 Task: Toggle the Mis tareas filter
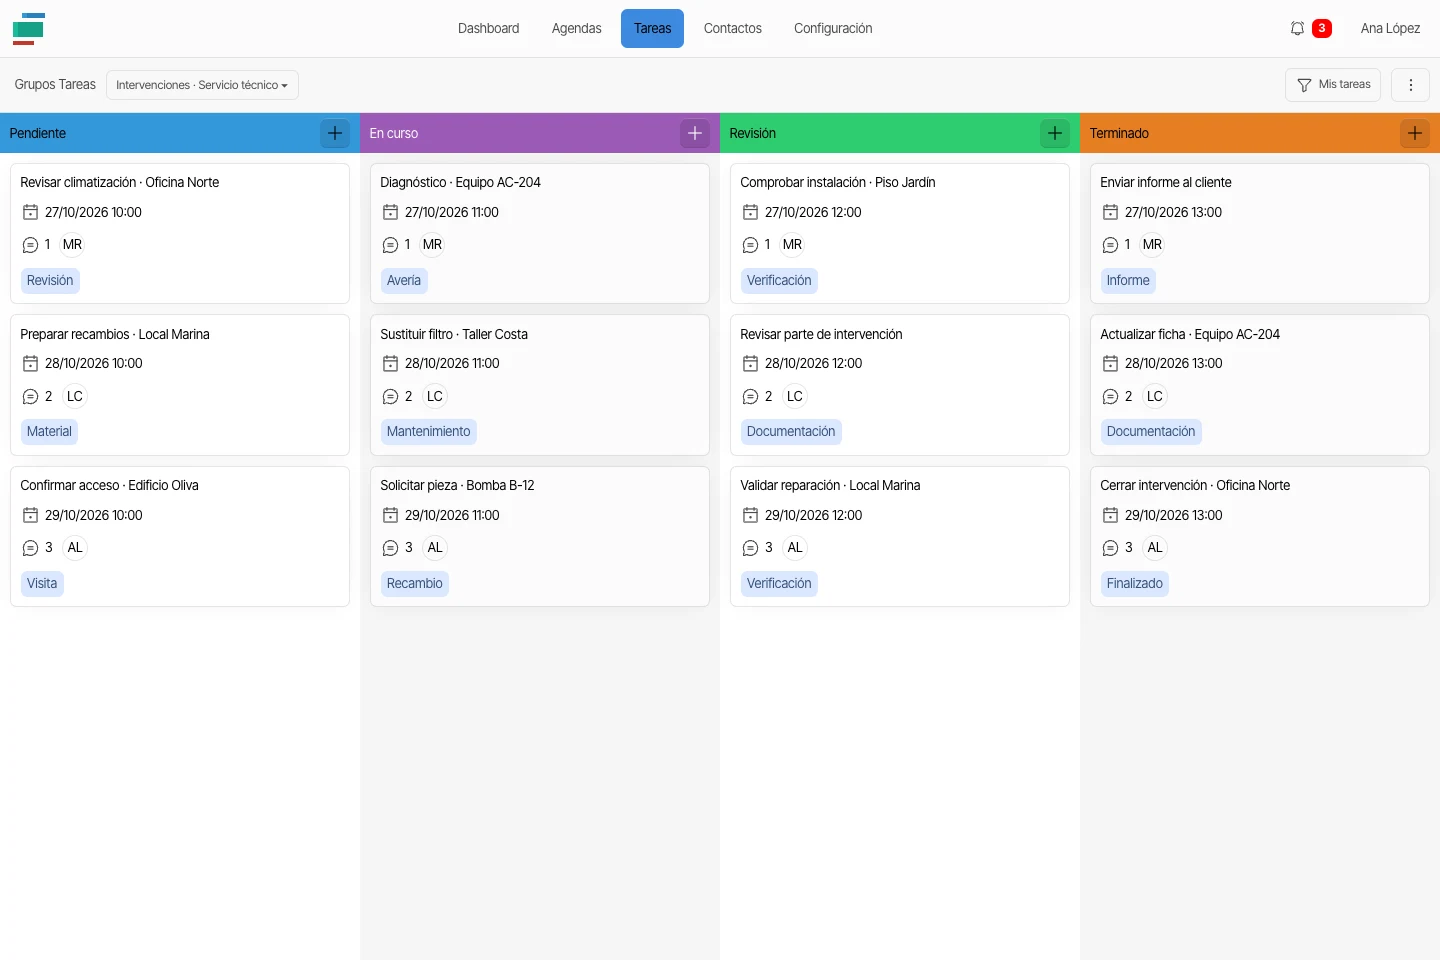coord(1333,85)
